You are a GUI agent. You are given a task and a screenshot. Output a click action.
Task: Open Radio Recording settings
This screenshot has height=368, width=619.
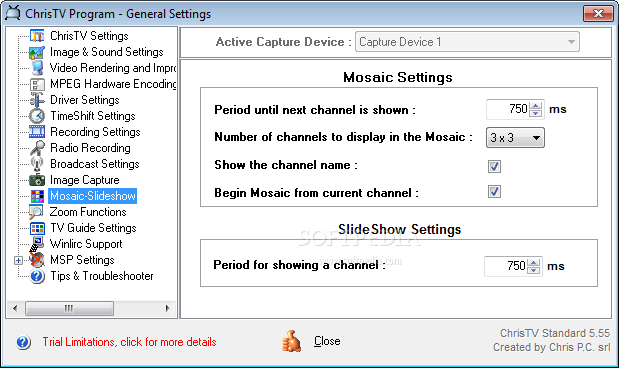tap(90, 148)
